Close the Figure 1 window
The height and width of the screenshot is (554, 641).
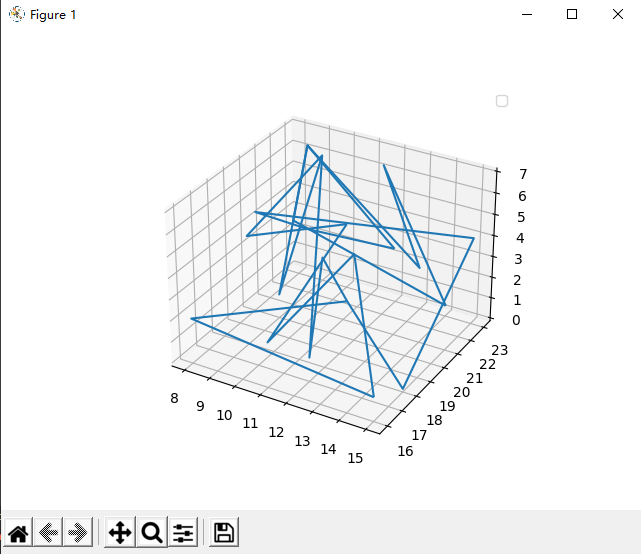click(x=618, y=14)
